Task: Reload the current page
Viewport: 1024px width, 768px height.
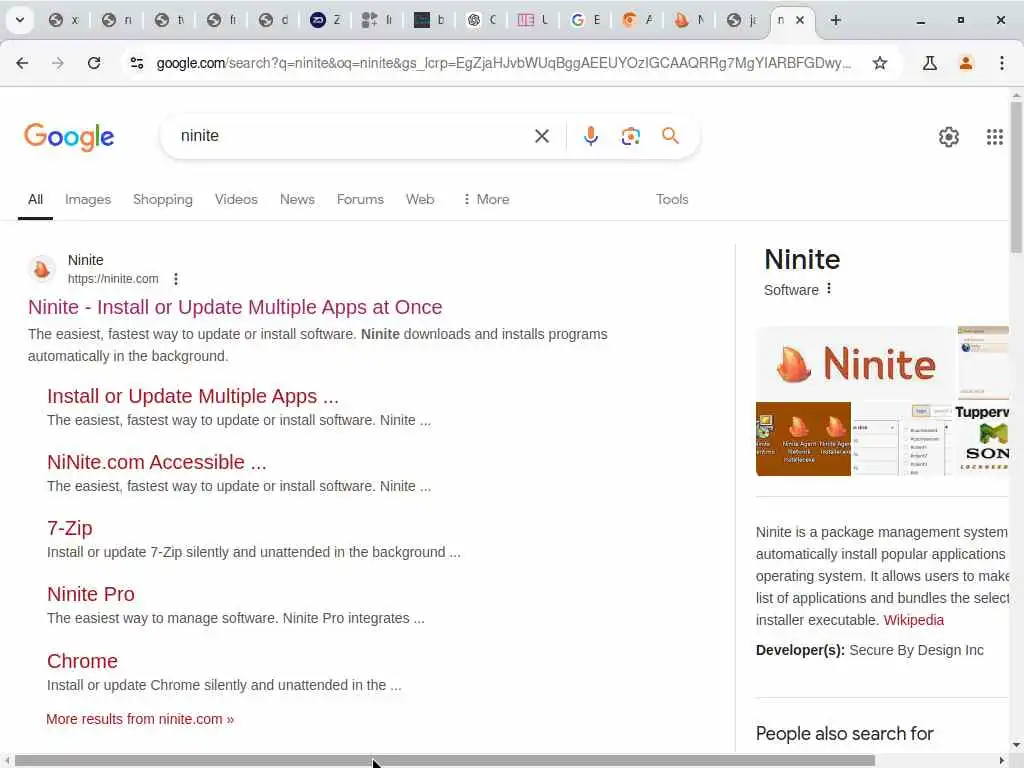Action: click(94, 63)
